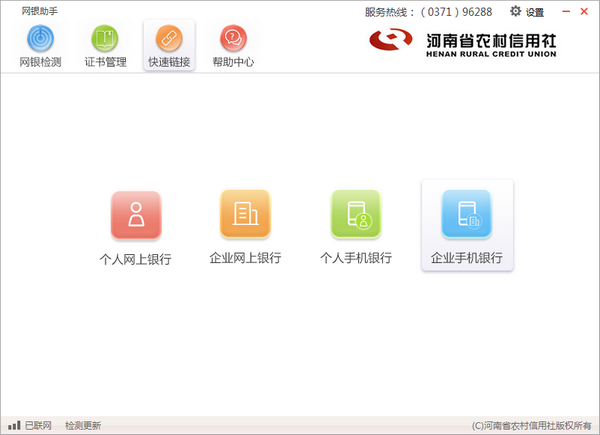
Task: Minimize the 网银助手 window
Action: tap(566, 11)
